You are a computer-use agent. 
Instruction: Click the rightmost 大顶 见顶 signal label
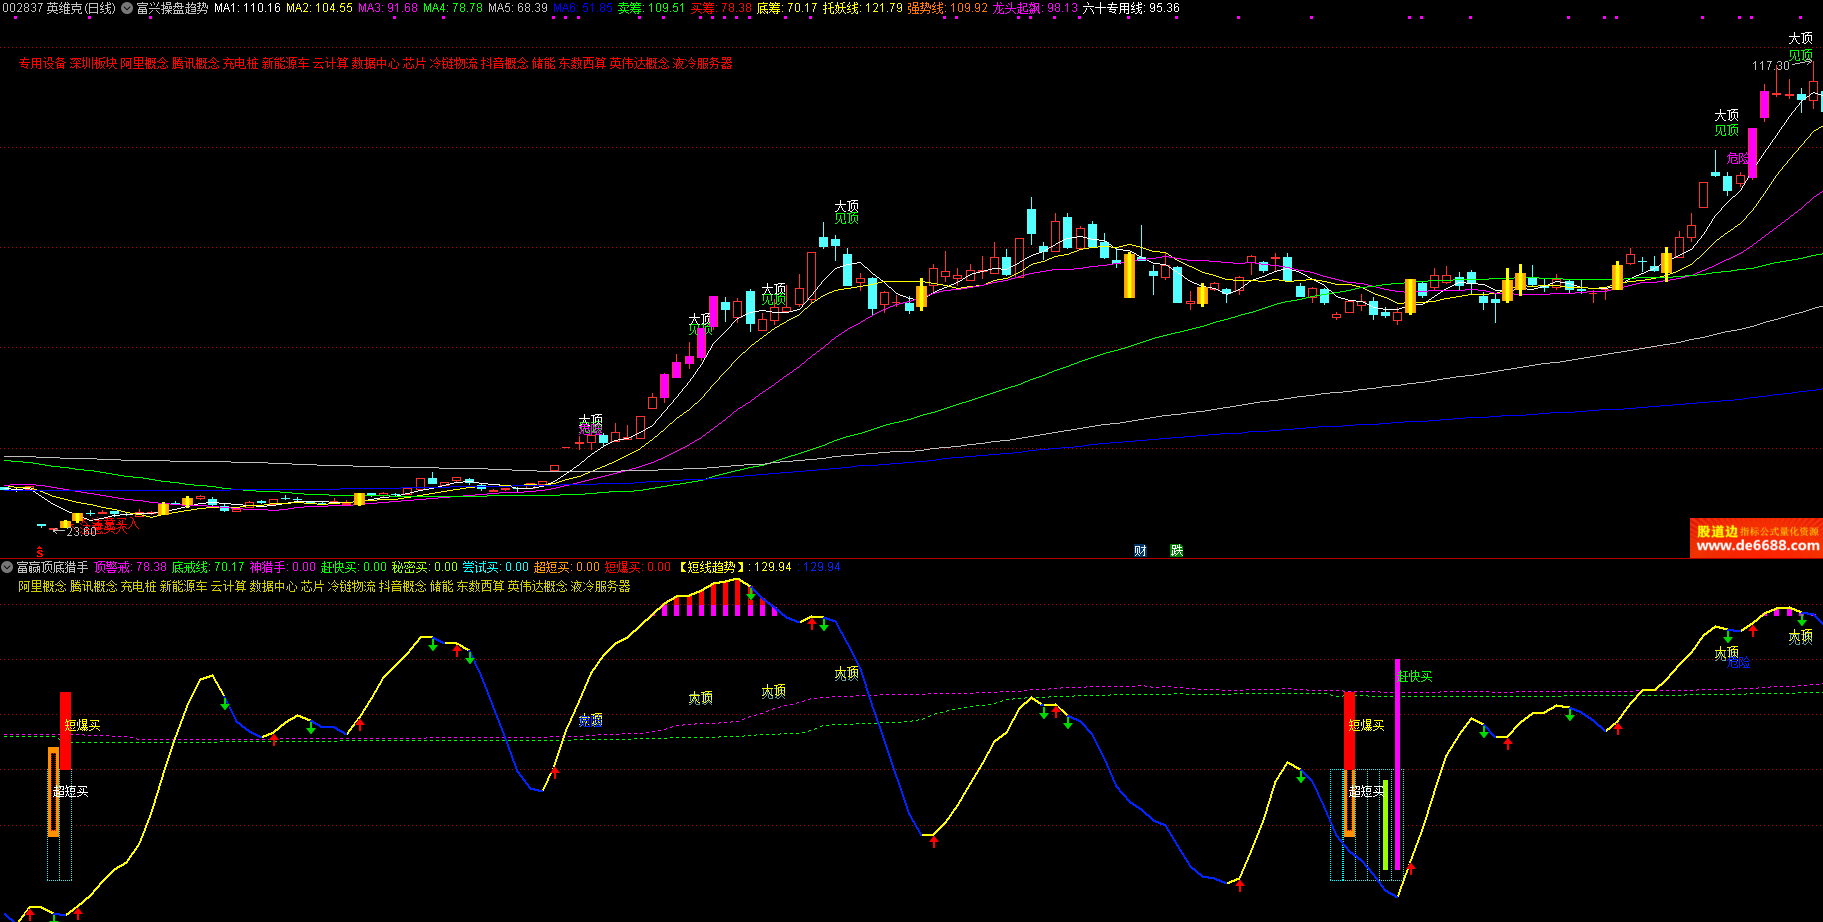(1800, 47)
